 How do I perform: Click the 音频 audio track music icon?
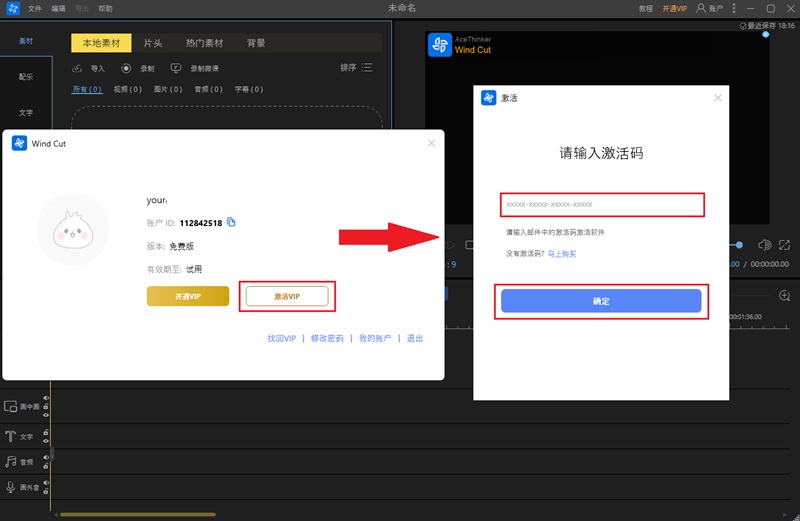(x=11, y=462)
